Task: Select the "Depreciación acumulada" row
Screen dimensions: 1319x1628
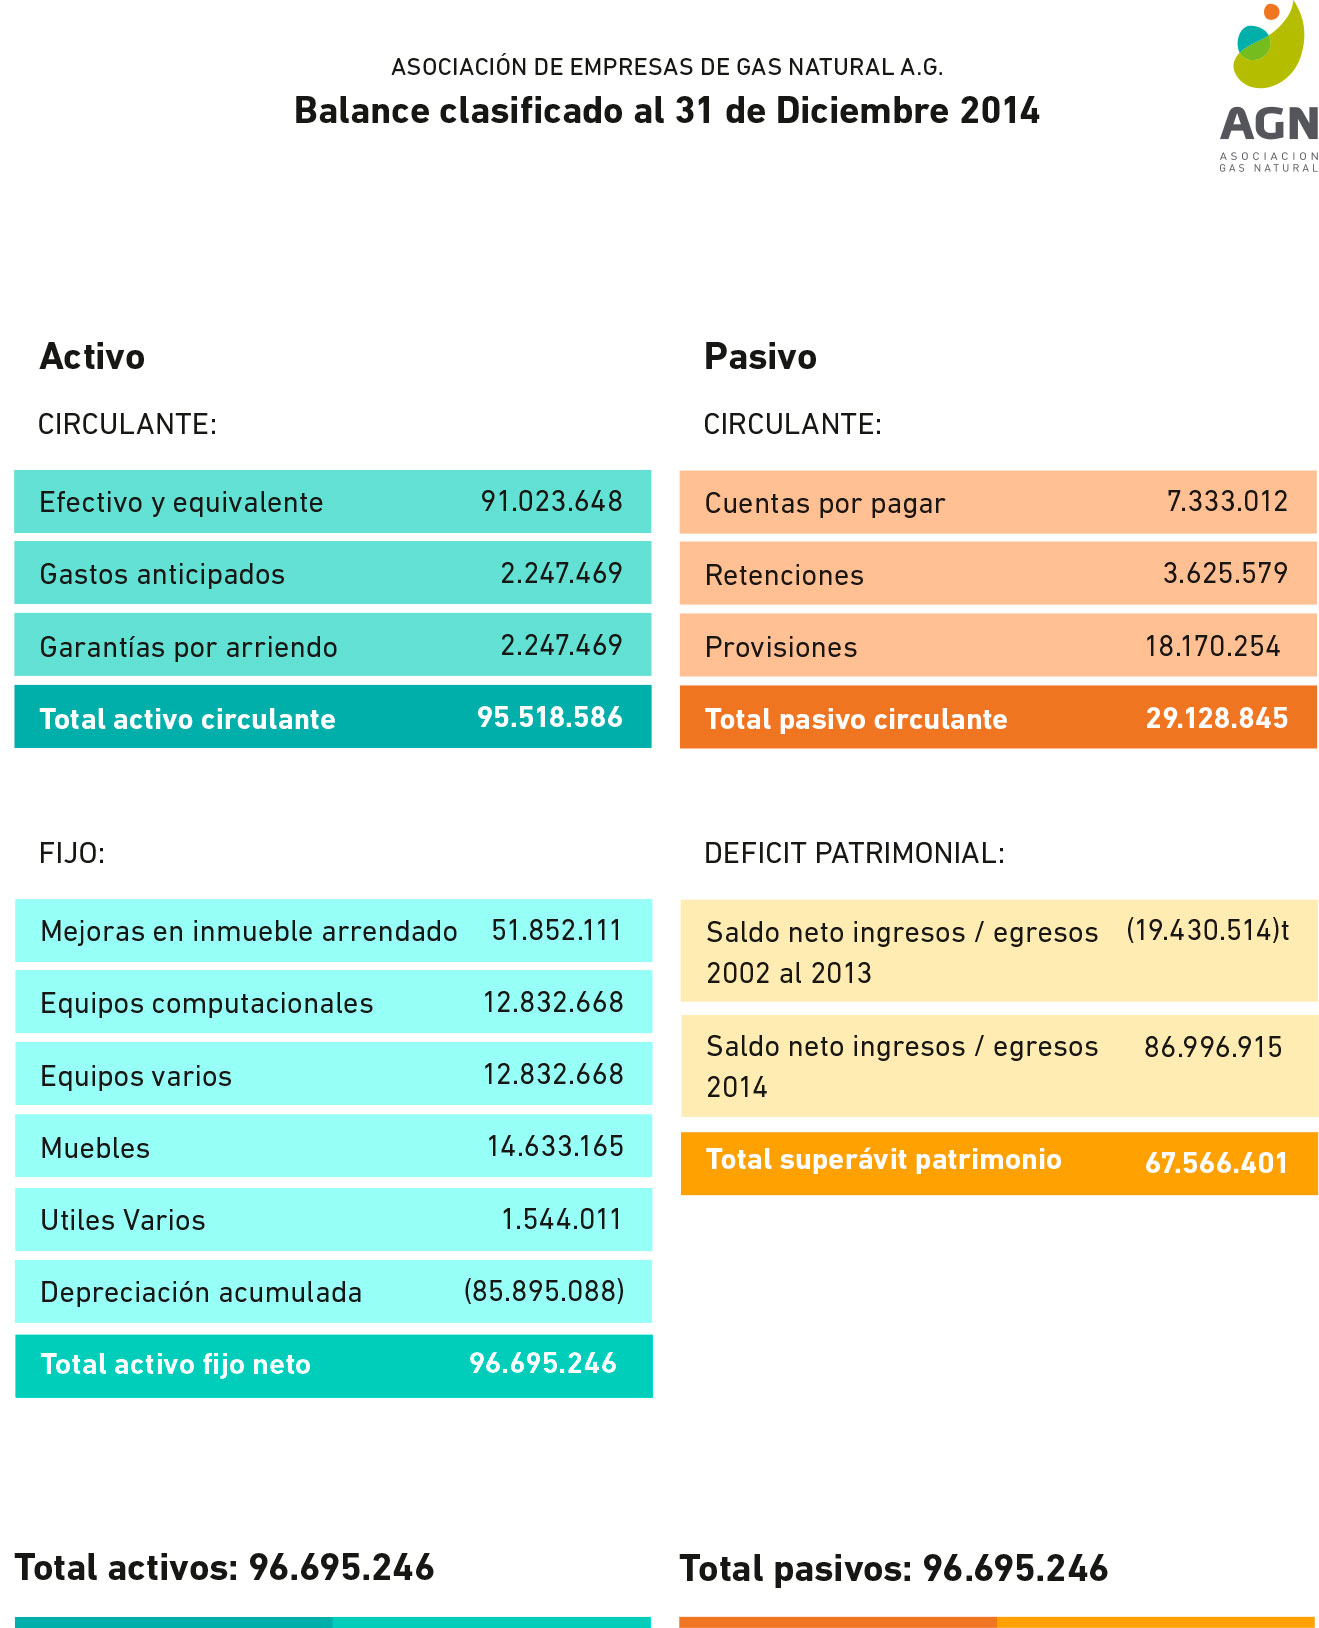Action: coord(333,1291)
